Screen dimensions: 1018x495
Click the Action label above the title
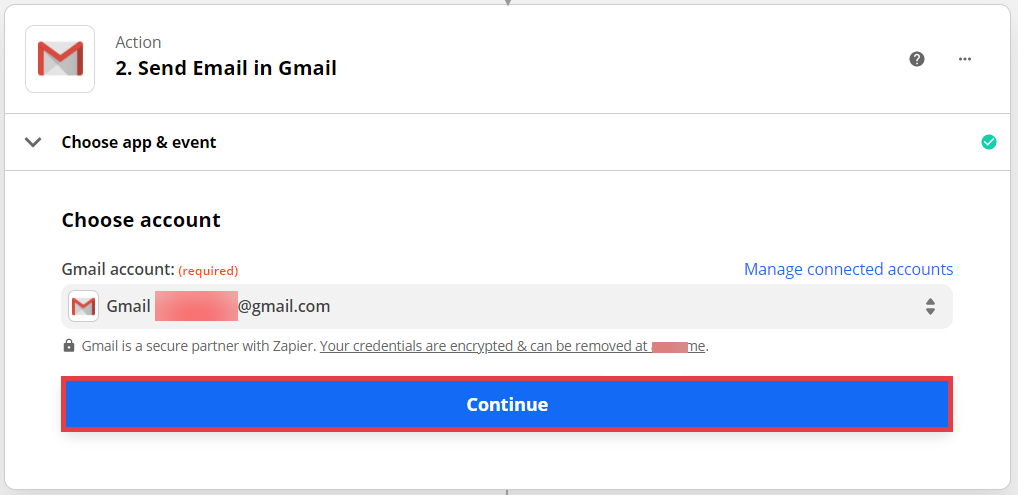(138, 42)
